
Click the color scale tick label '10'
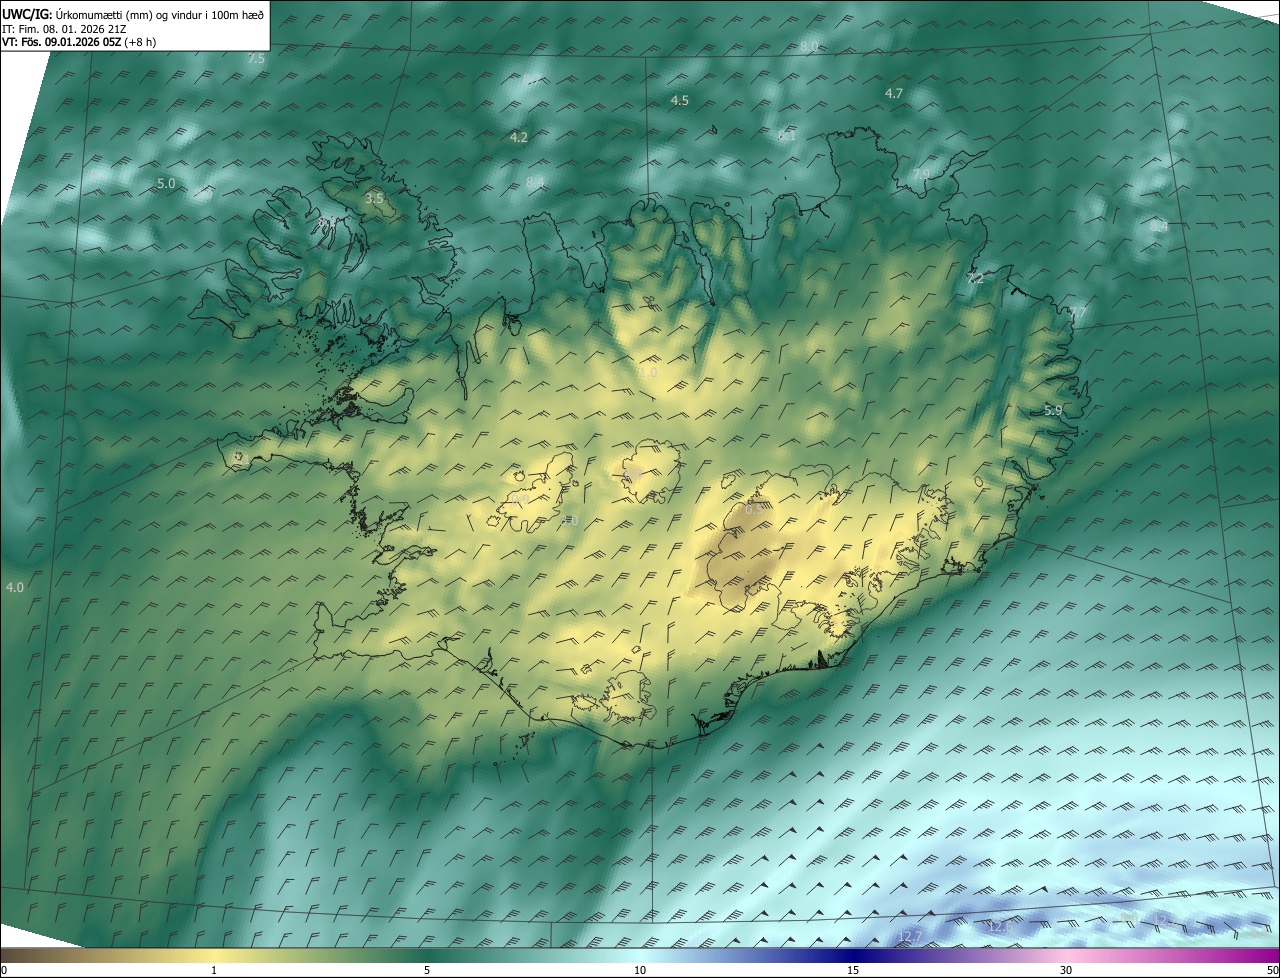coord(640,970)
